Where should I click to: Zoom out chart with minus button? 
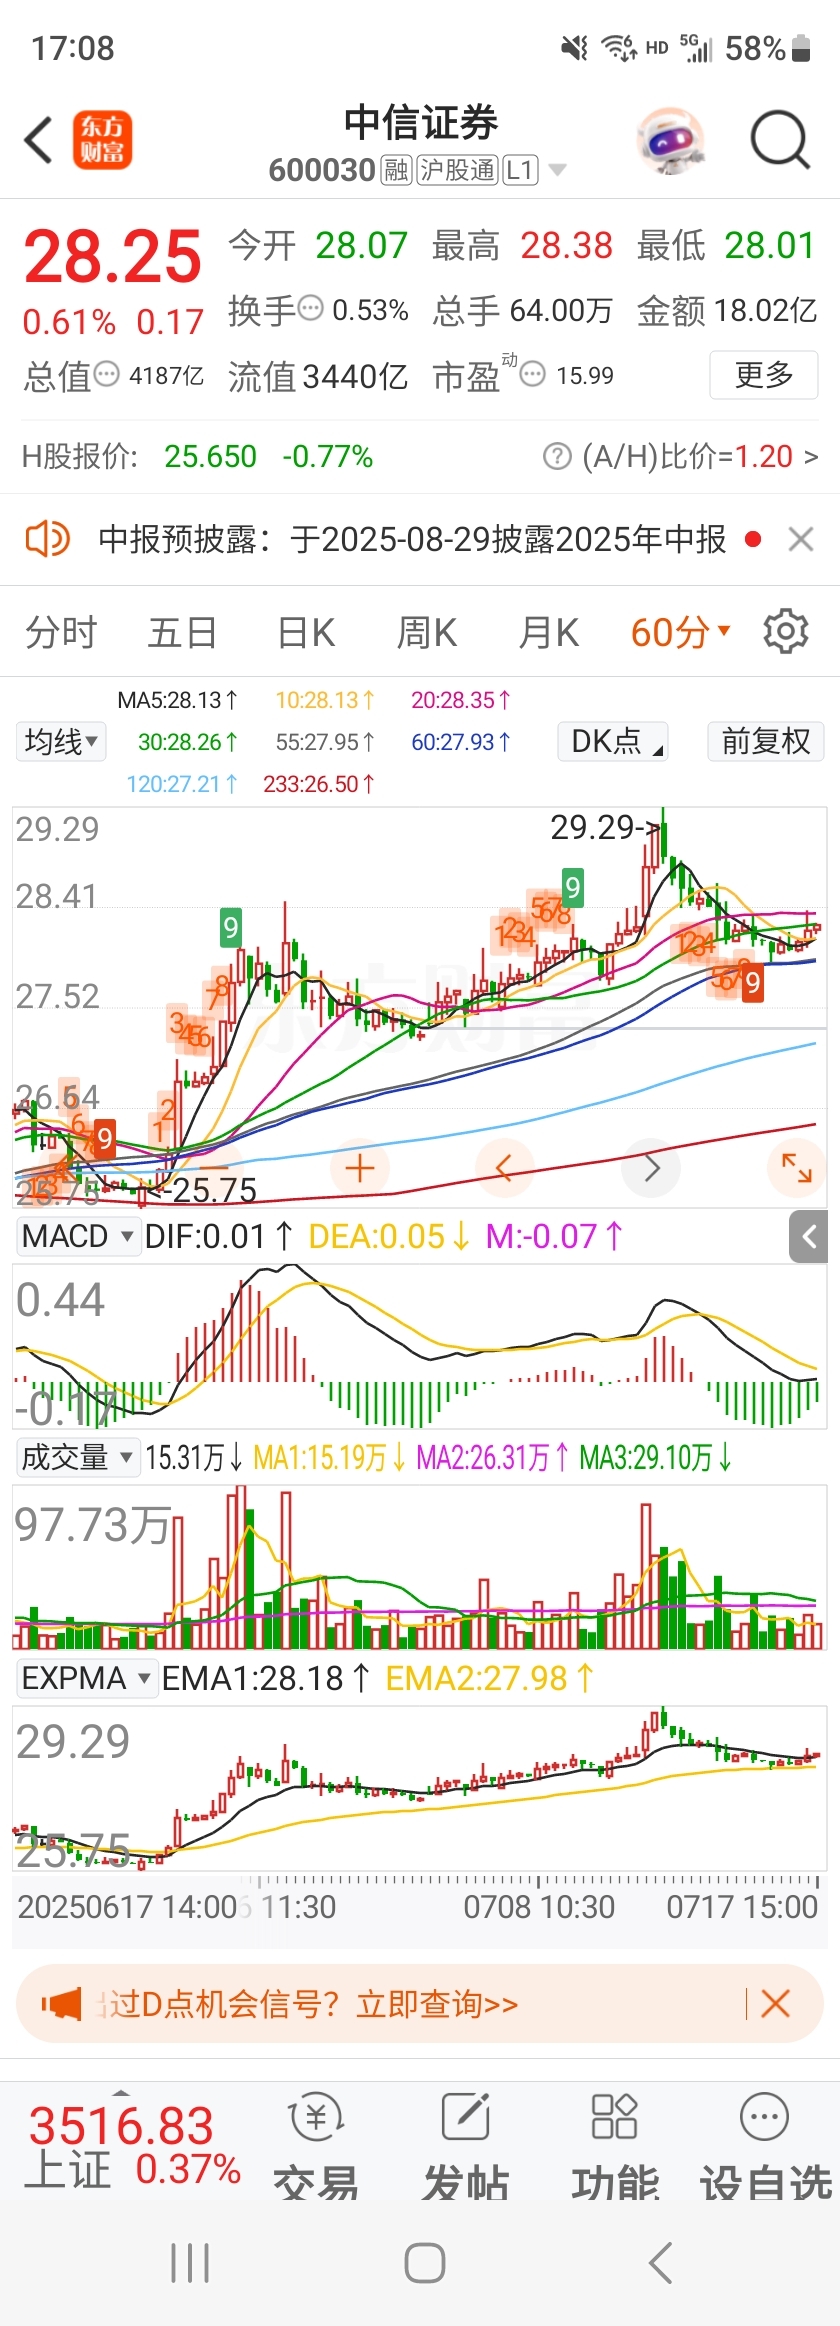tap(215, 1167)
